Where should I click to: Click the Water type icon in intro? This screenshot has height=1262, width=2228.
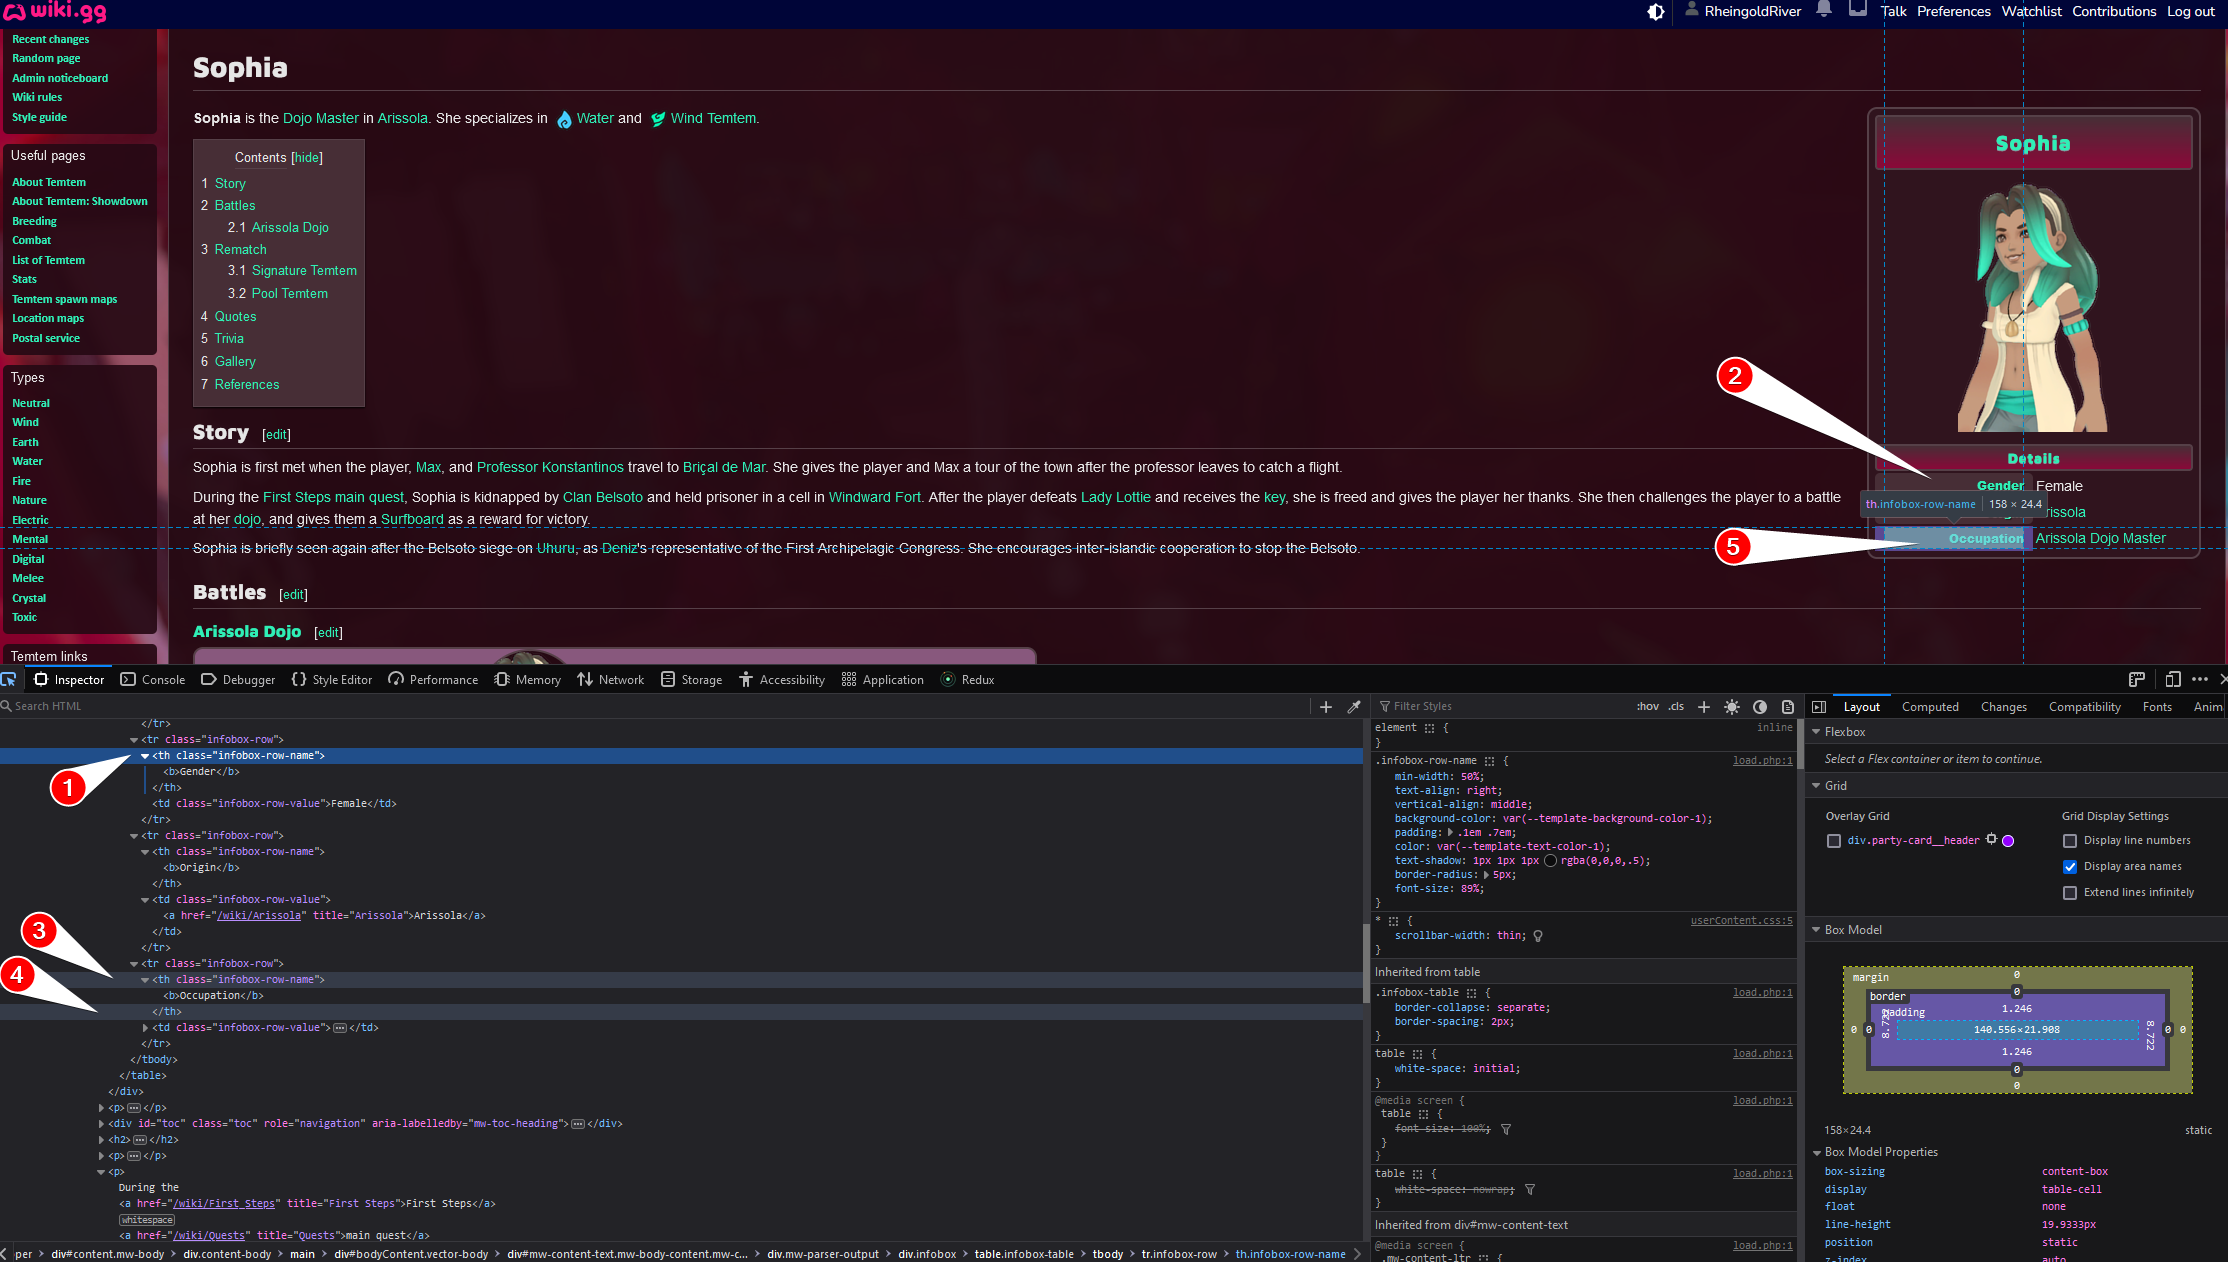pyautogui.click(x=564, y=119)
